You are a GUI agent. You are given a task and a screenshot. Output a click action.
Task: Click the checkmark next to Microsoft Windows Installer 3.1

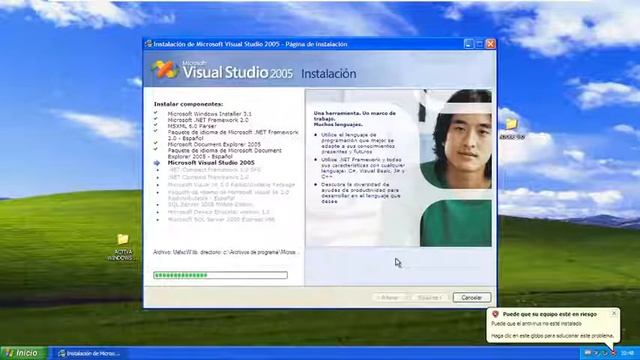click(156, 113)
